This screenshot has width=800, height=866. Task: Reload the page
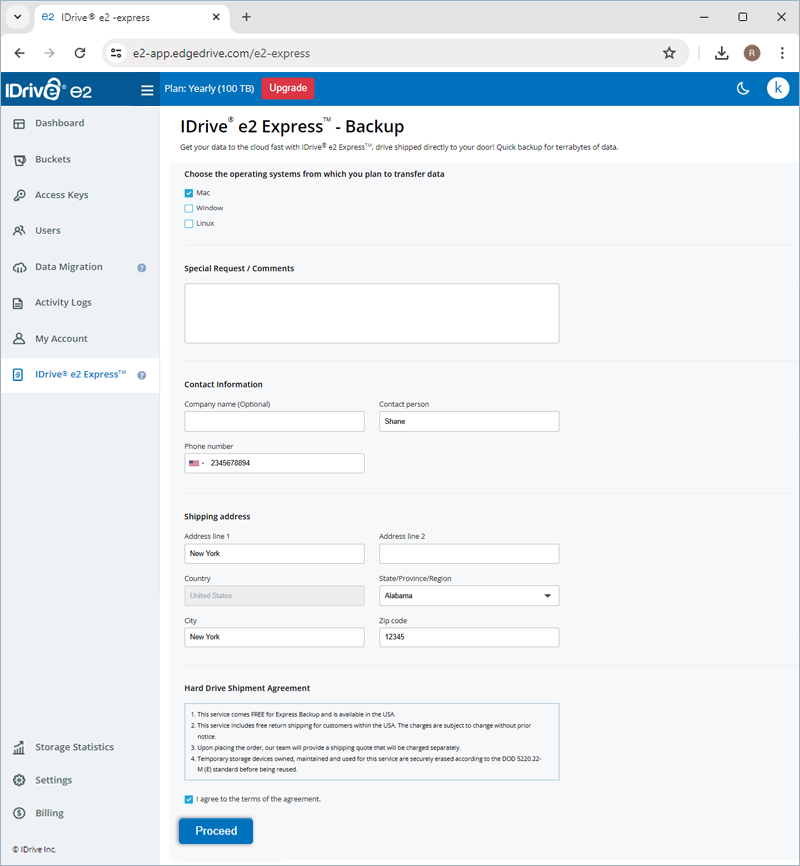[80, 53]
